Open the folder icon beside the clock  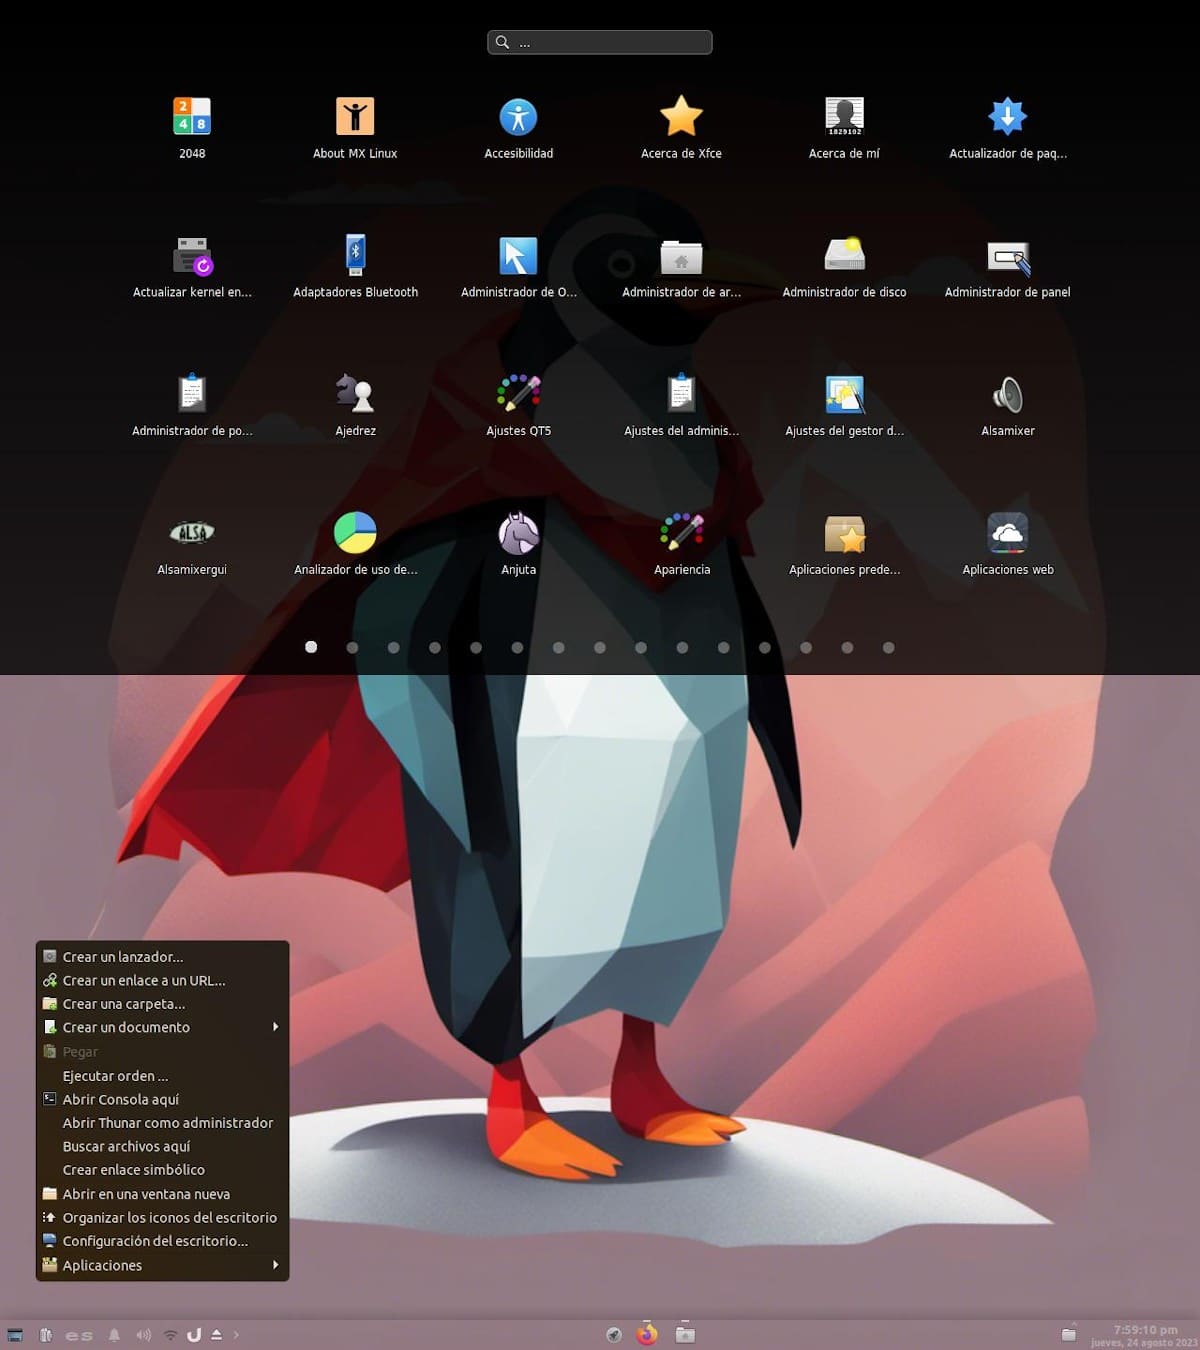tap(1069, 1335)
